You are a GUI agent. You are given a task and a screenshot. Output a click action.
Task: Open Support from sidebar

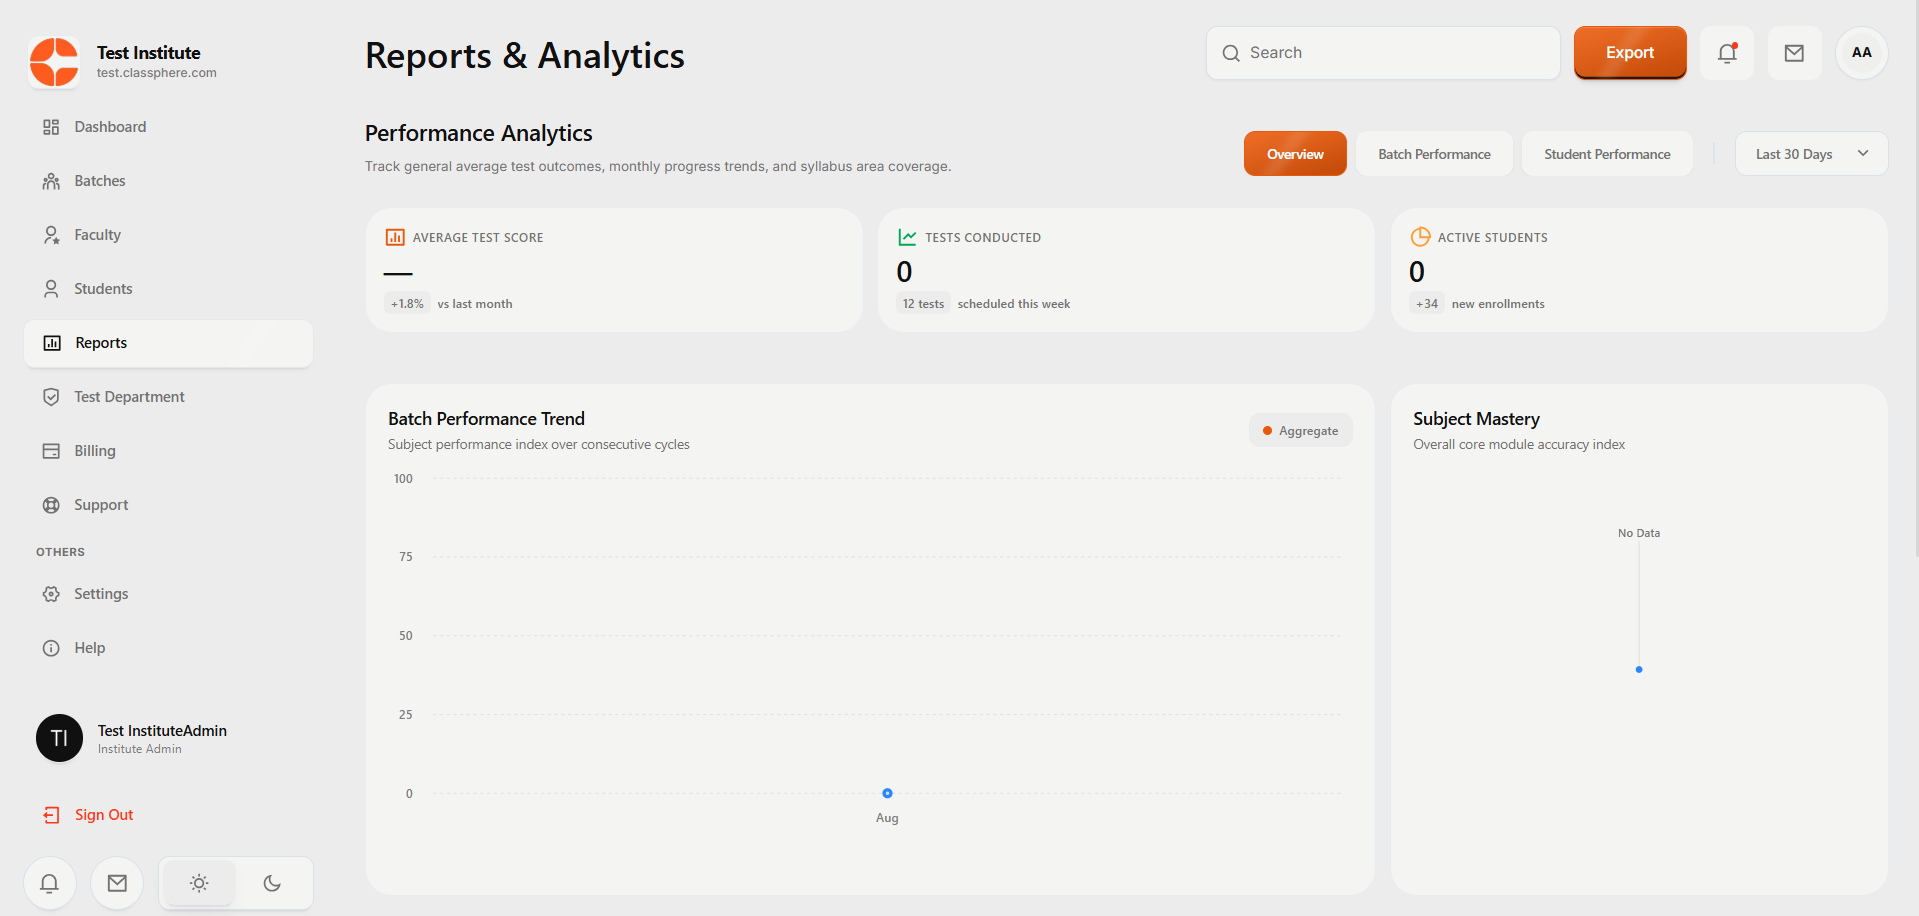pyautogui.click(x=168, y=505)
